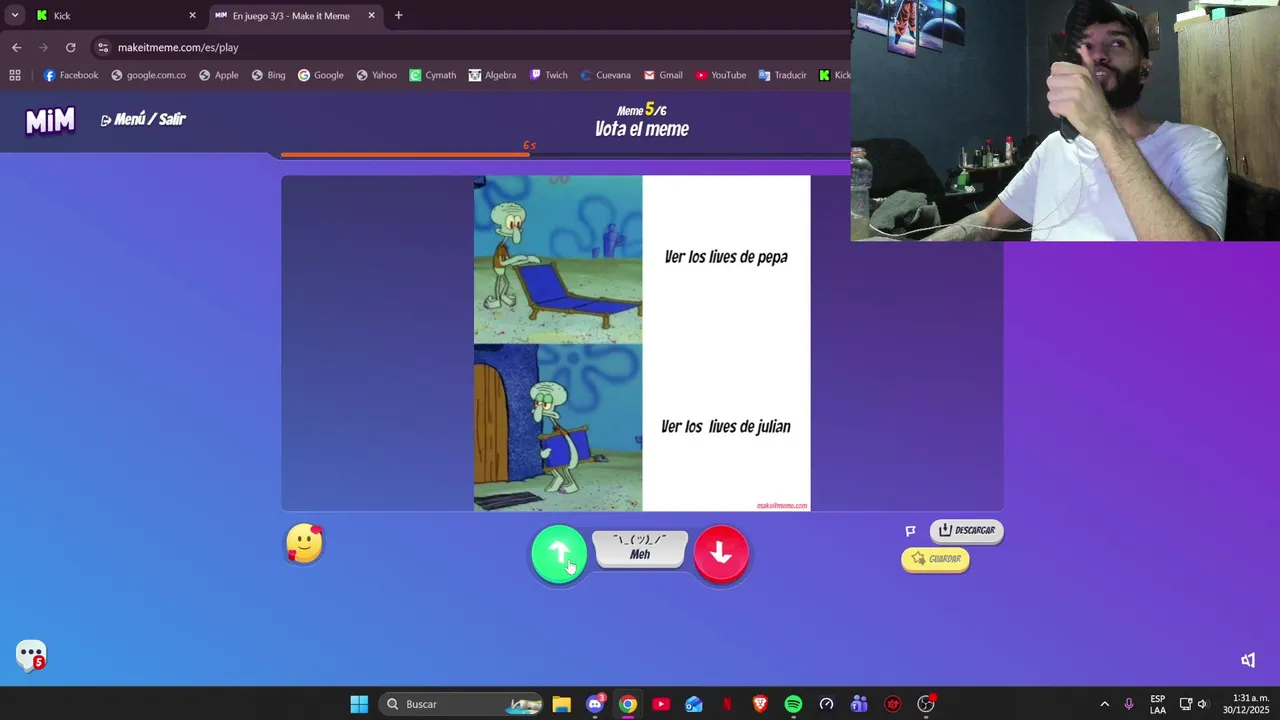
Task: Open the Traducir bookmark
Action: coord(782,75)
